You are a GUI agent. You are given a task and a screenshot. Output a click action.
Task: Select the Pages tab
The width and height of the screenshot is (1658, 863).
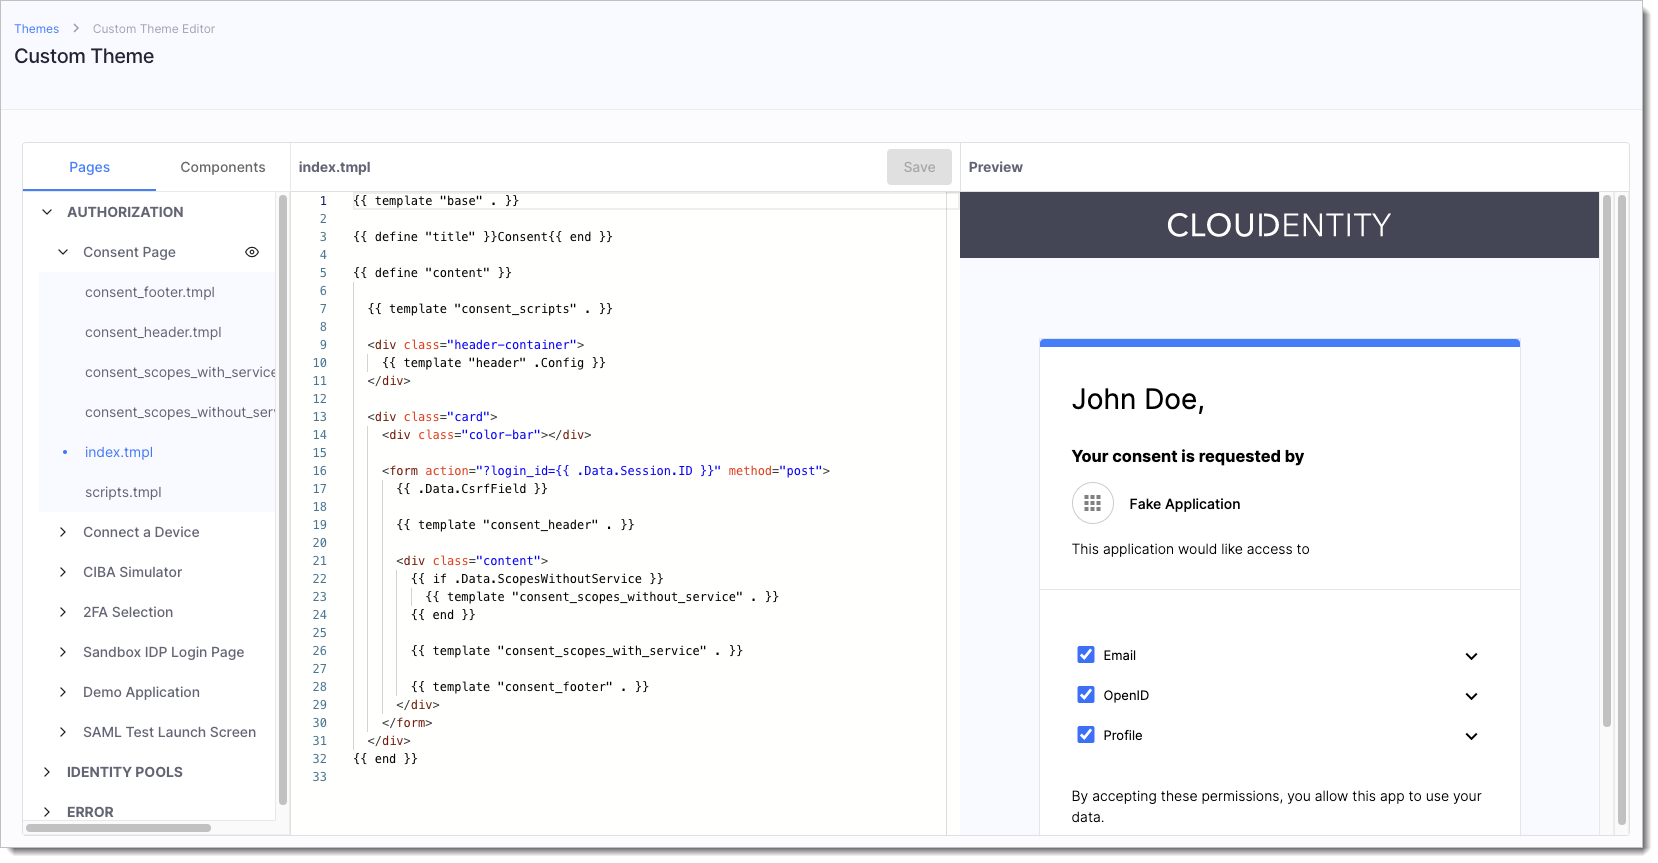click(x=89, y=167)
